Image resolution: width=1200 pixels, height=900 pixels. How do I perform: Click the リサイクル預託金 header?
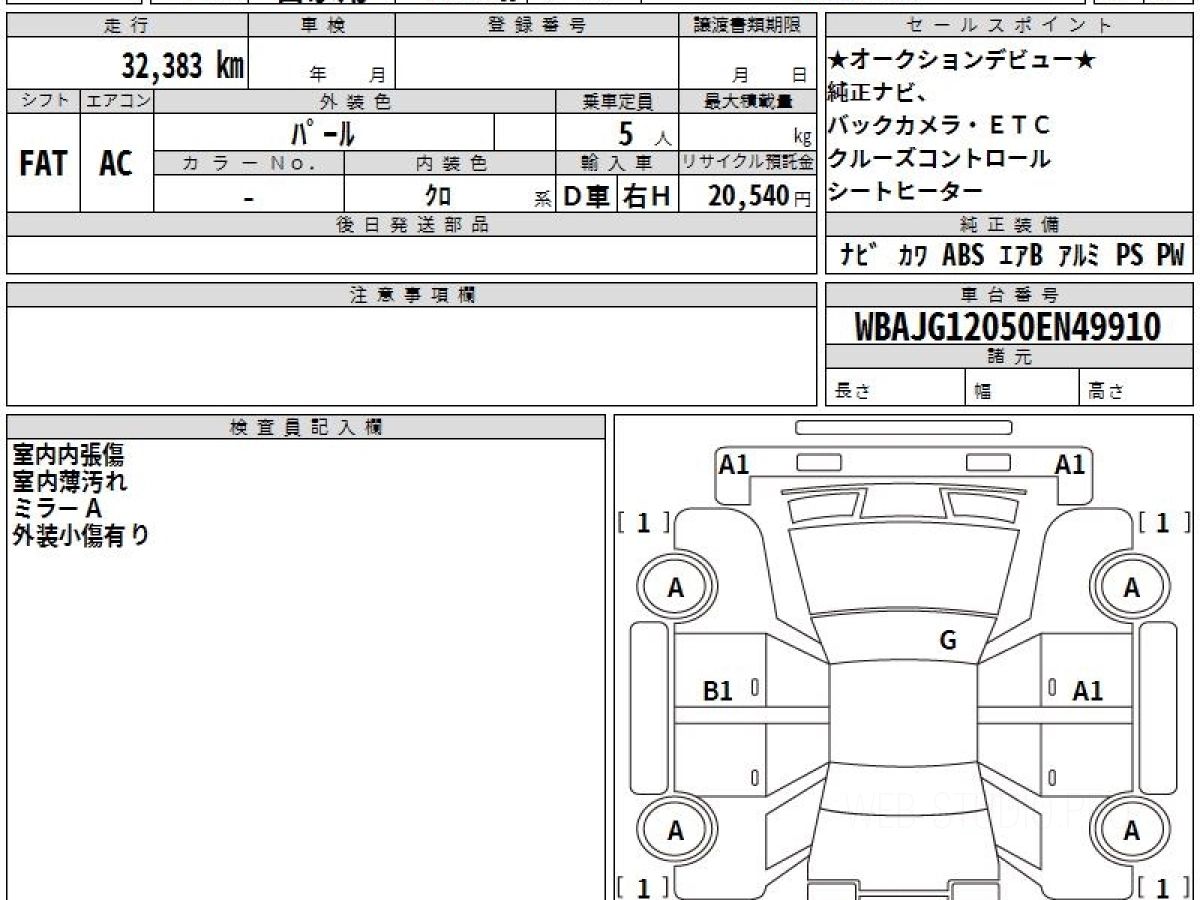click(x=747, y=163)
